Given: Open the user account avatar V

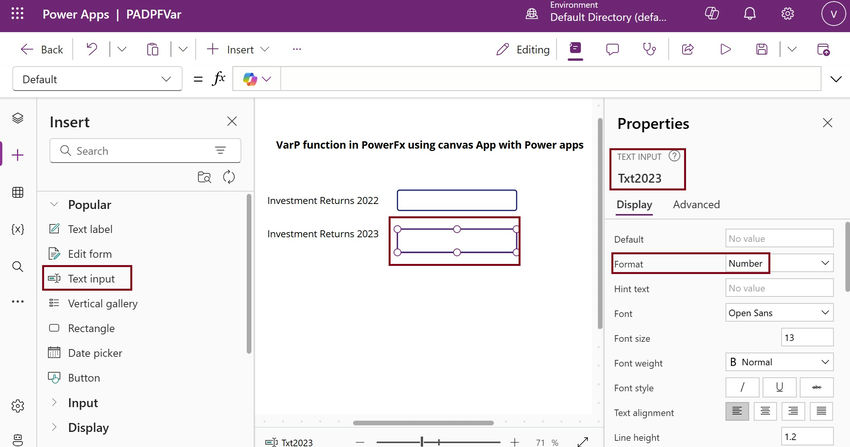Looking at the screenshot, I should (x=833, y=14).
